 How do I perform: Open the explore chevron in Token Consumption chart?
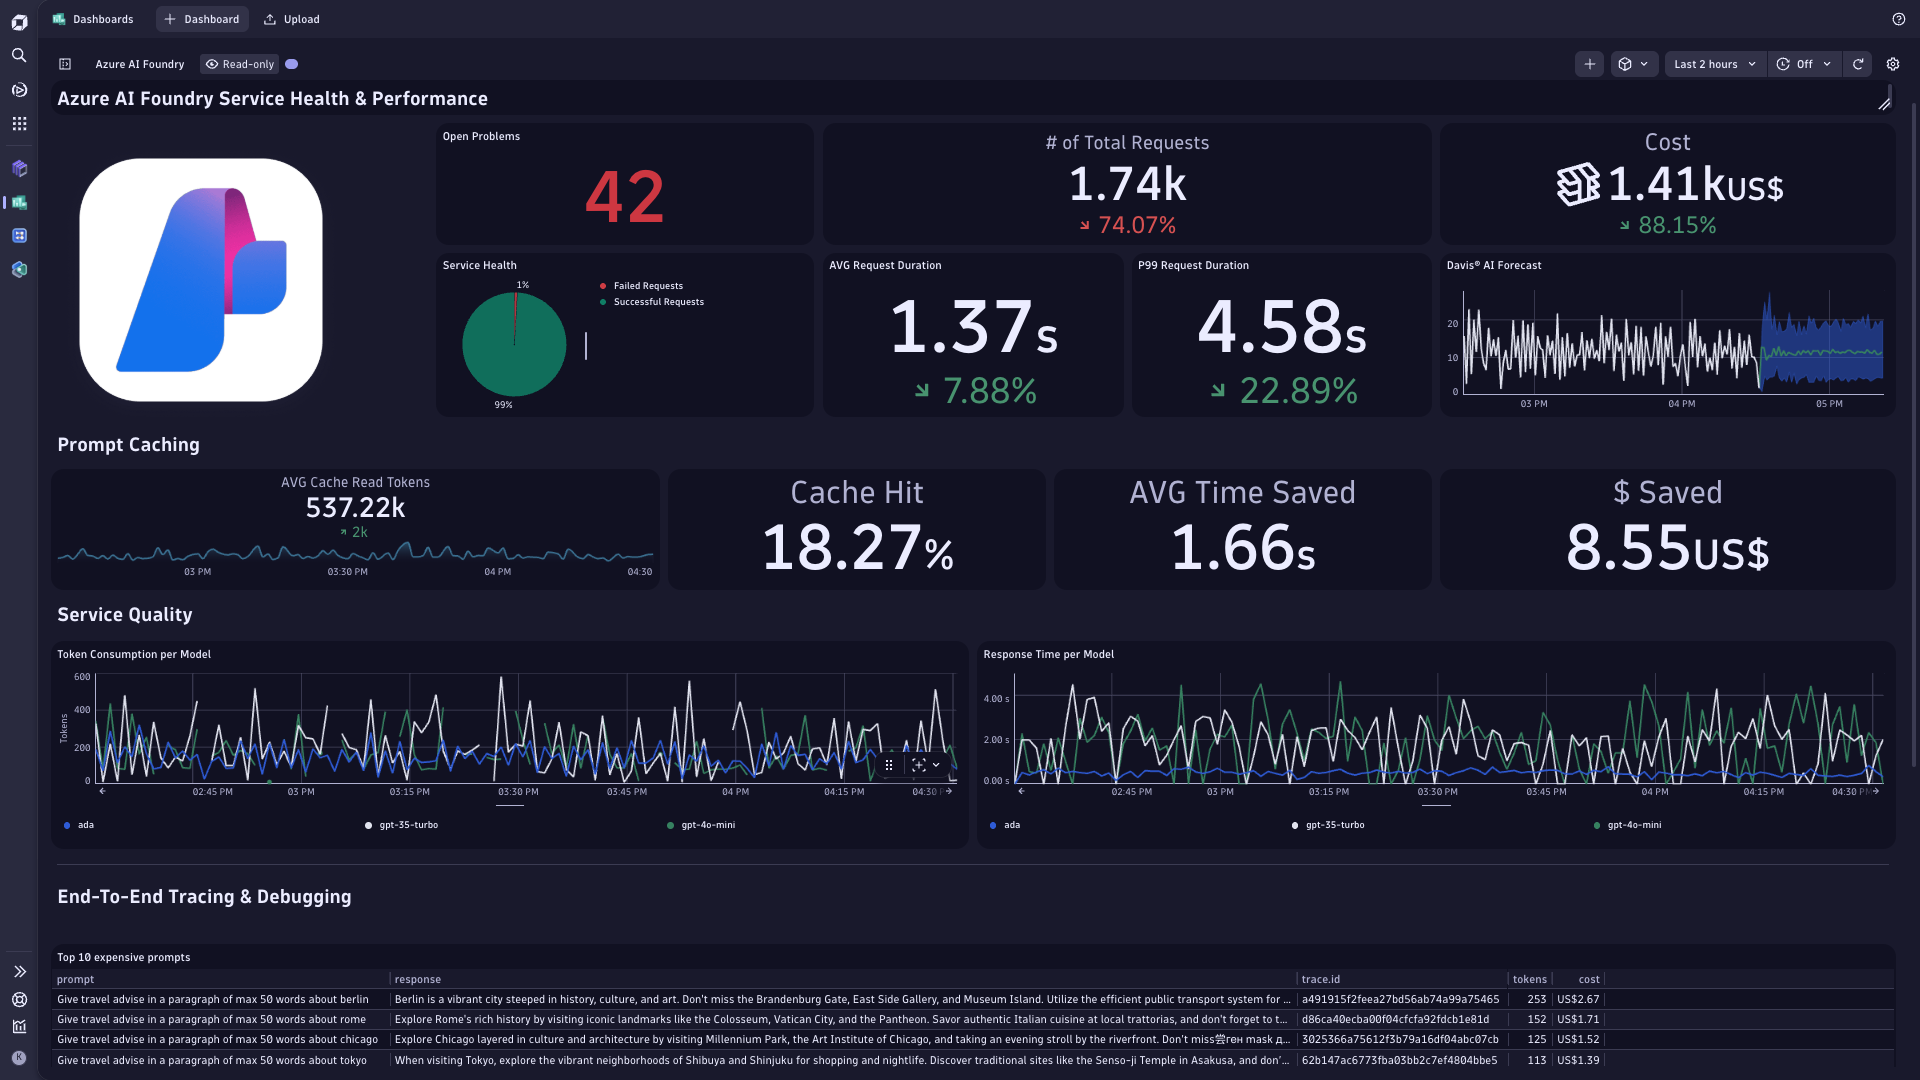(x=936, y=765)
